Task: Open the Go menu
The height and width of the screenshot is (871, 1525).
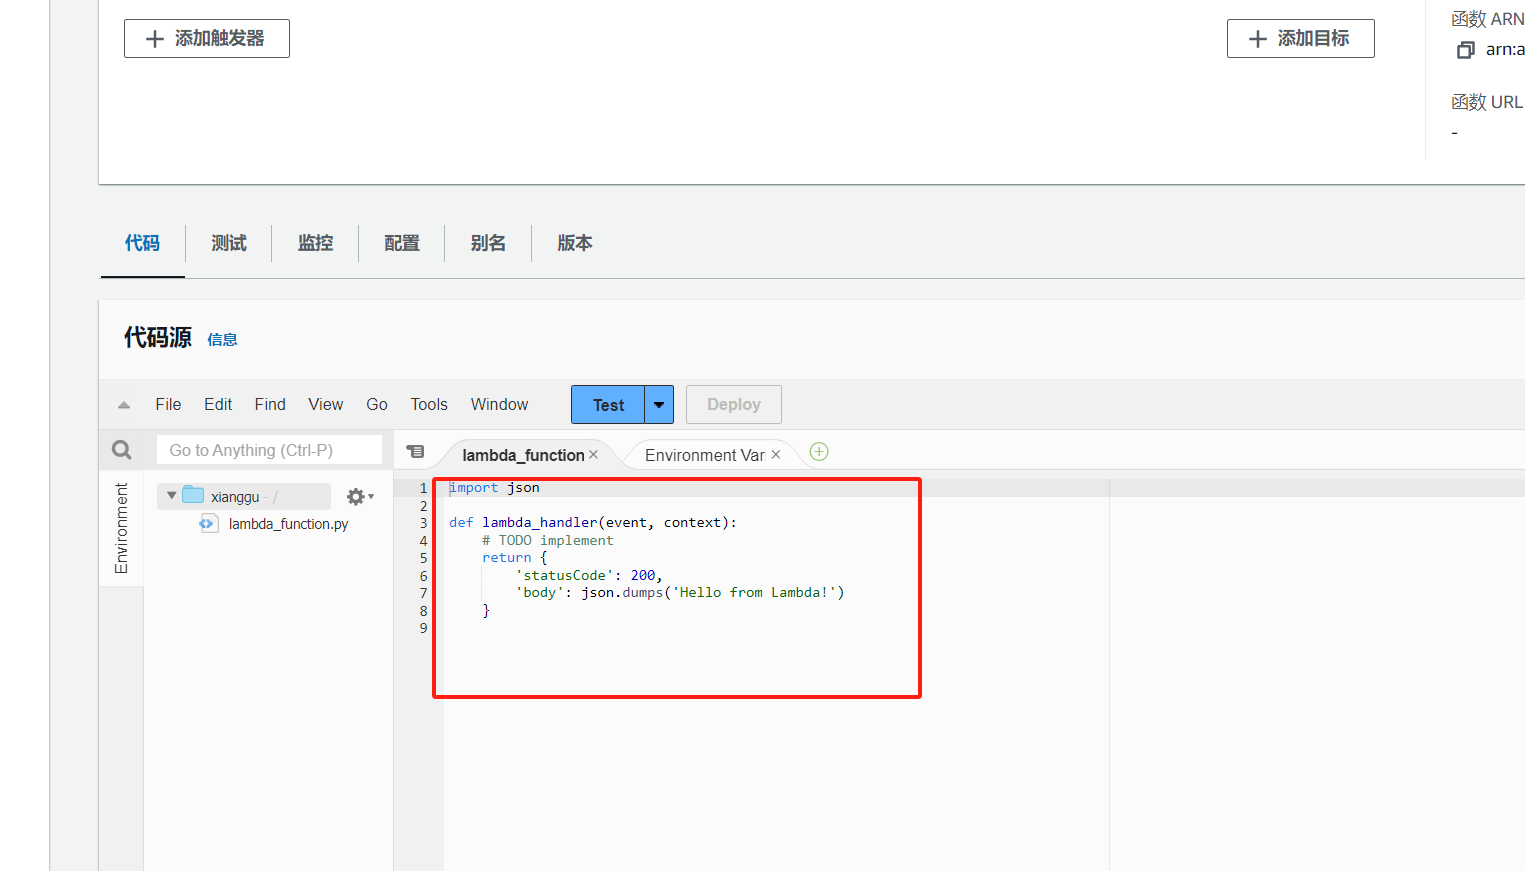Action: [377, 404]
